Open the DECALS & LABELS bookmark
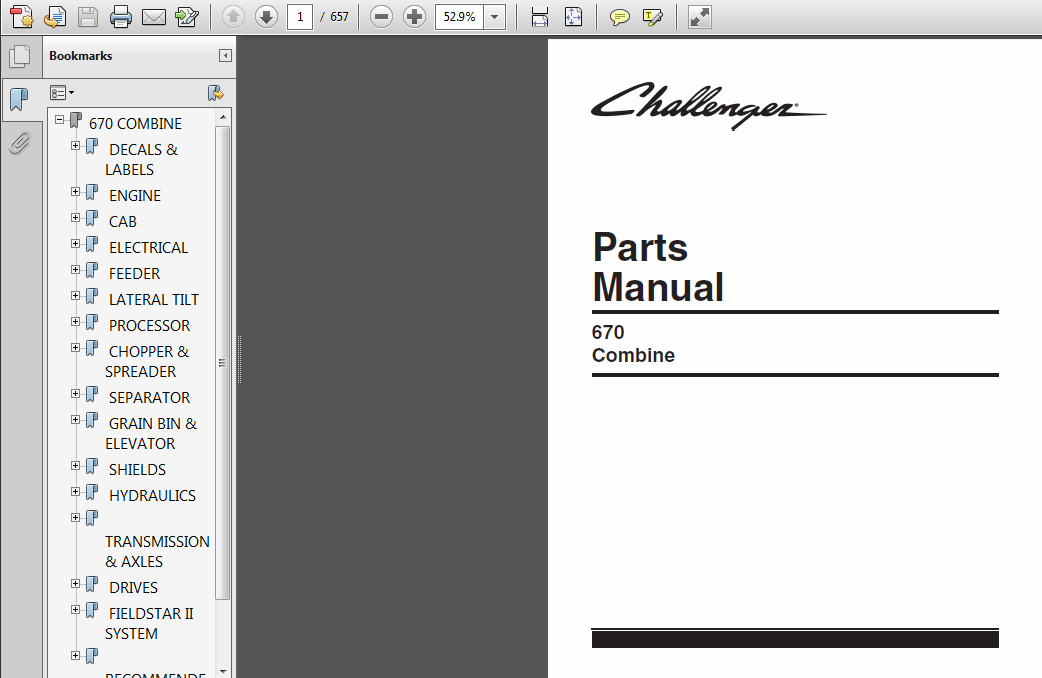This screenshot has width=1042, height=678. coord(142,160)
